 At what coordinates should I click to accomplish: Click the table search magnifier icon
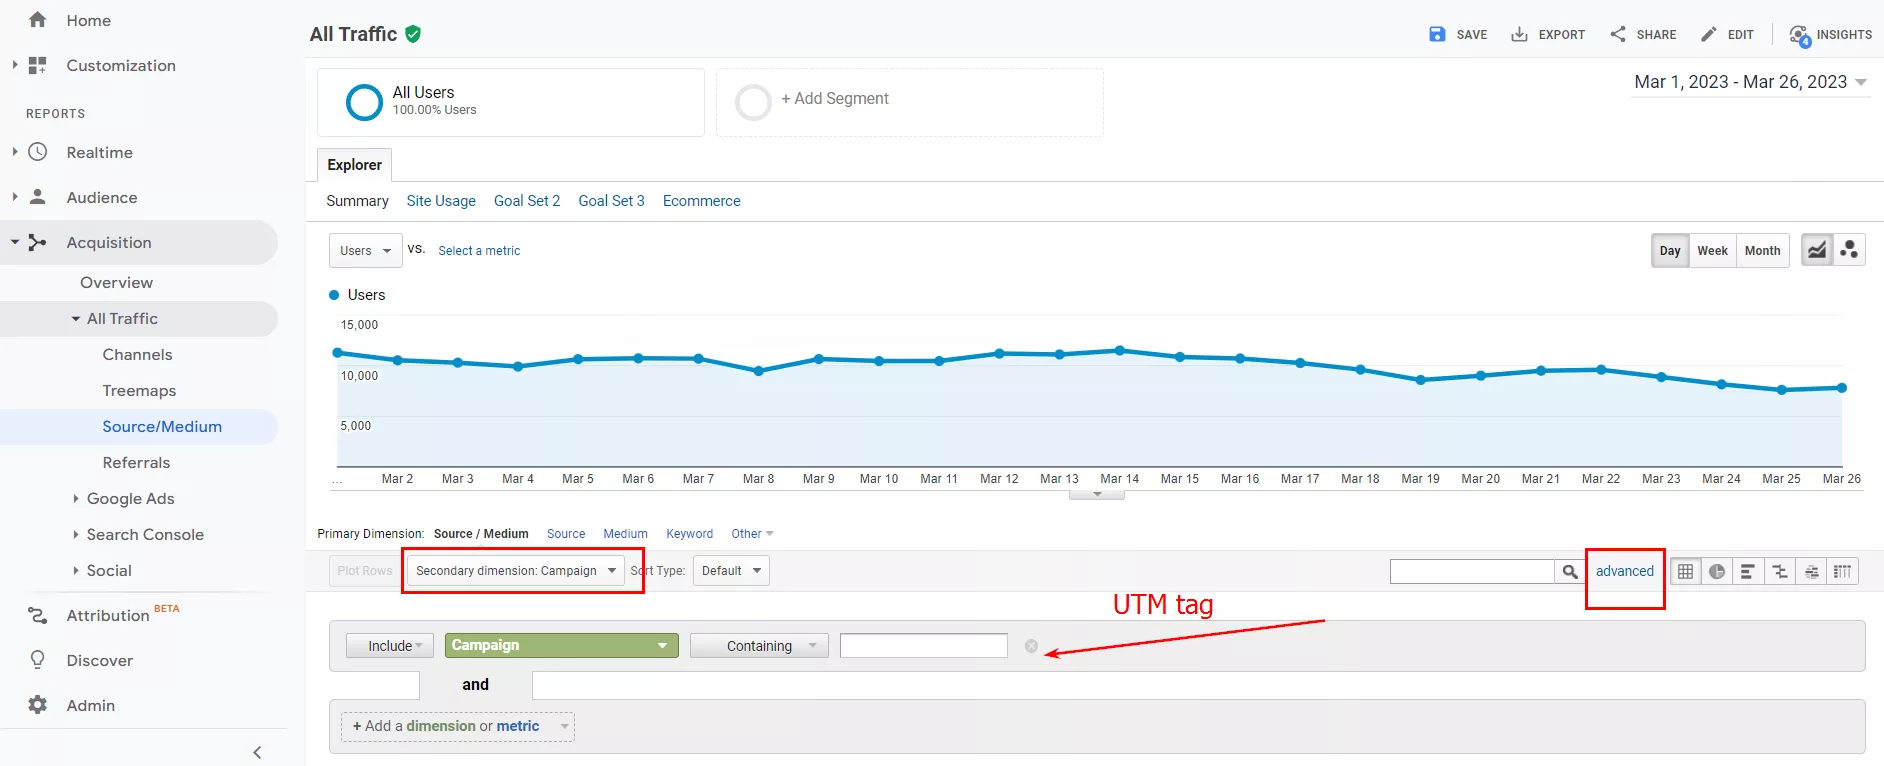coord(1570,571)
